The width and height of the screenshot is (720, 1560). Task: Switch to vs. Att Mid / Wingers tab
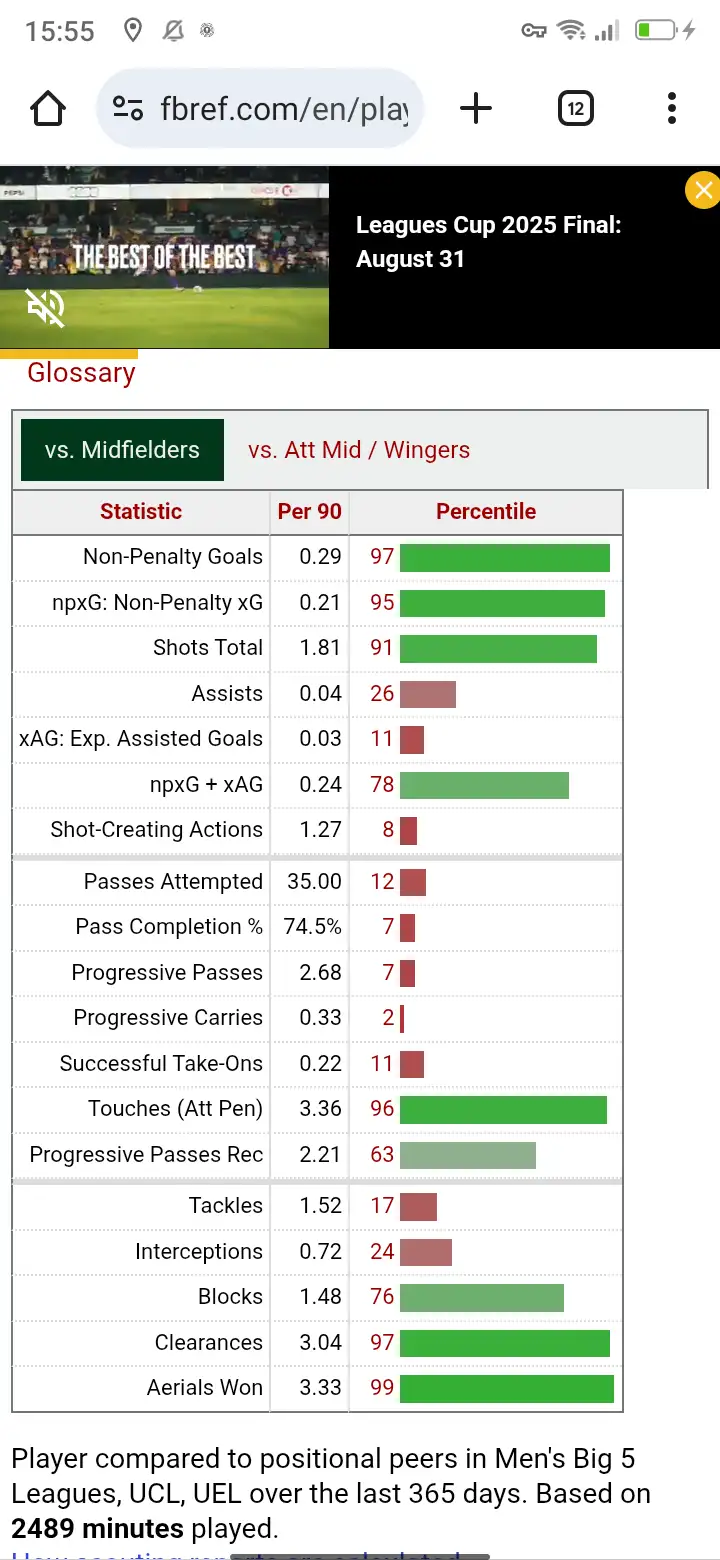359,450
